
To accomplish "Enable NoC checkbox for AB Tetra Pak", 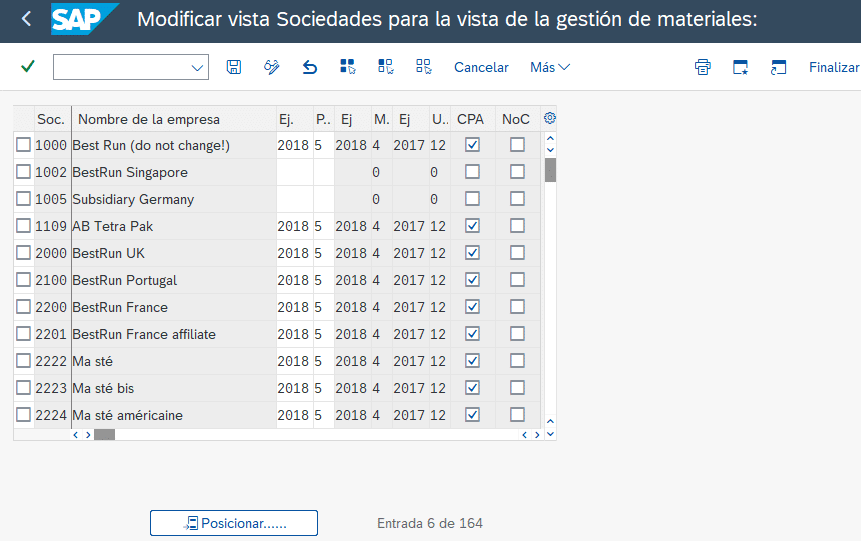I will tap(517, 226).
